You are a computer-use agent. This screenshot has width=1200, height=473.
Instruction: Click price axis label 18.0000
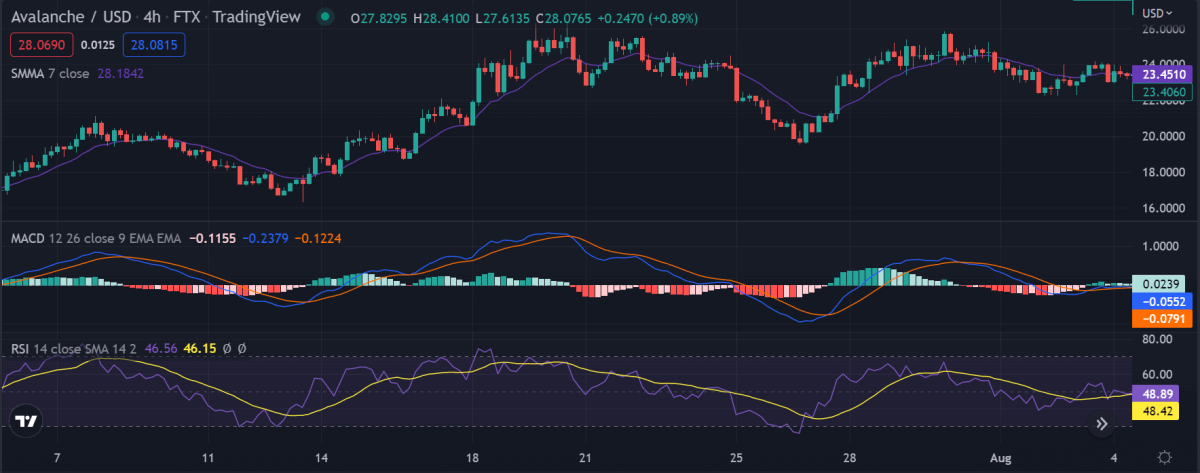(1164, 172)
